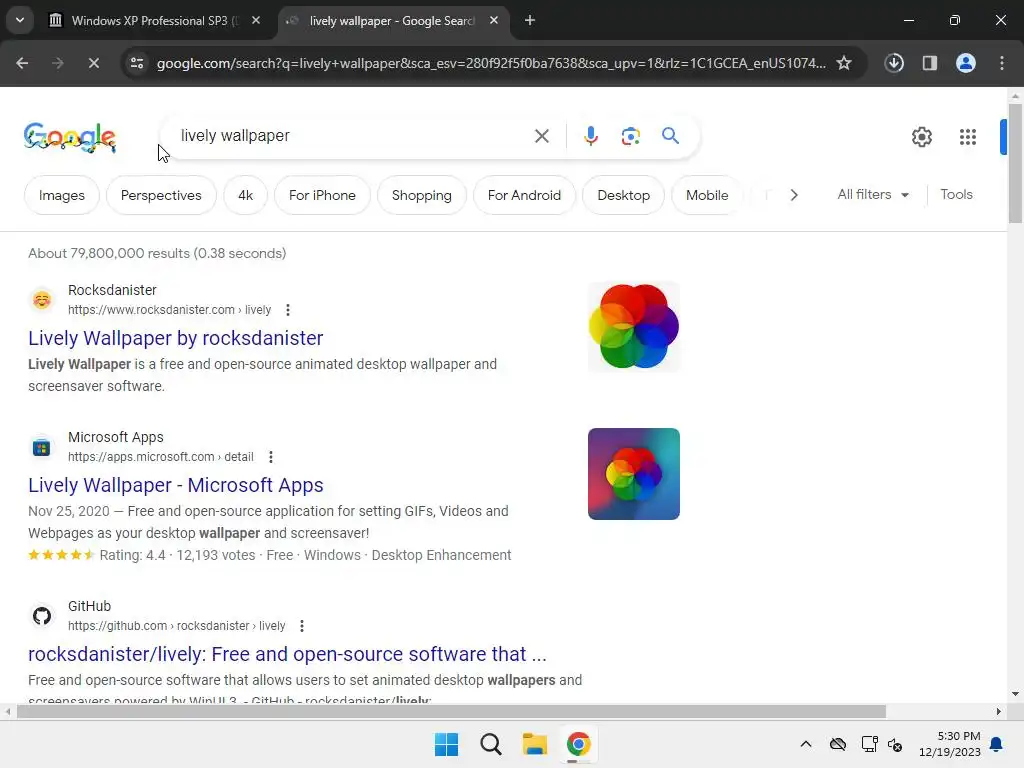1024x768 pixels.
Task: Select the lively wallpaper Google Search tab
Action: (391, 21)
